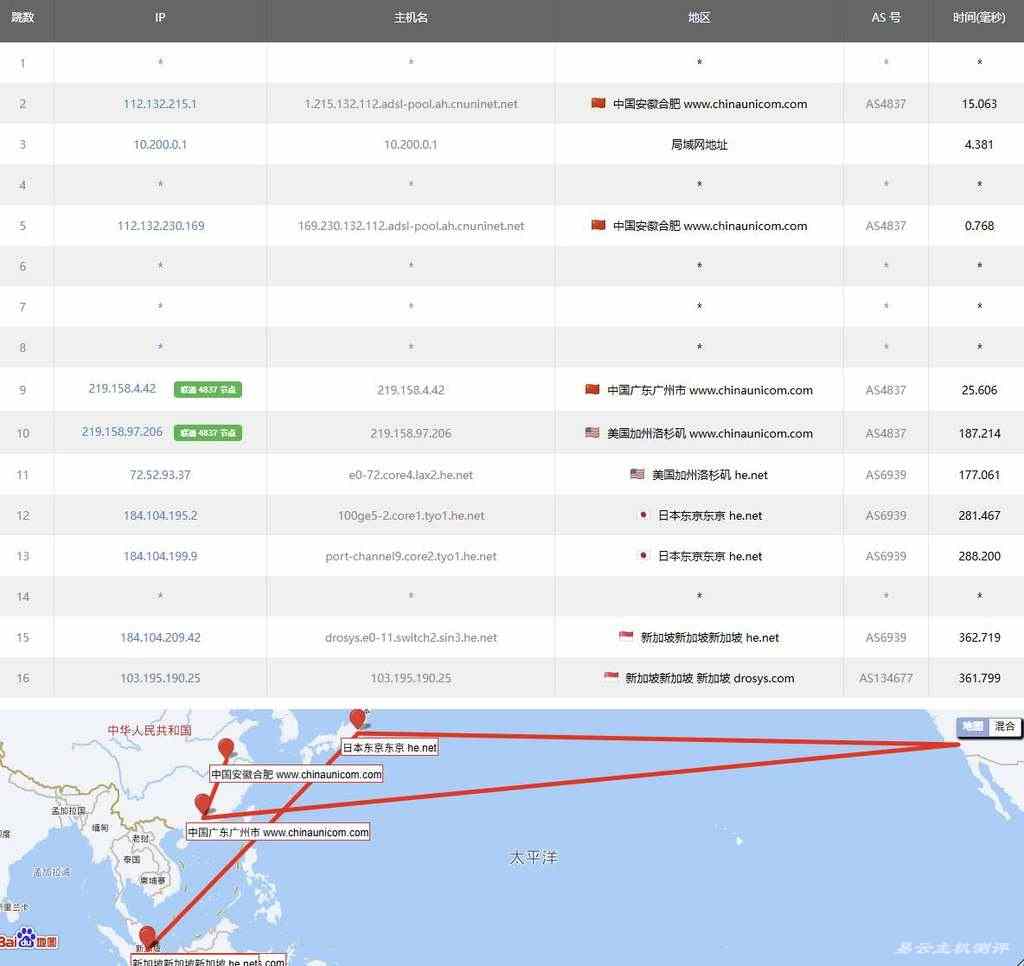The height and width of the screenshot is (966, 1024).
Task: Click the Japan flag in hop 13 row
Action: pyautogui.click(x=643, y=555)
